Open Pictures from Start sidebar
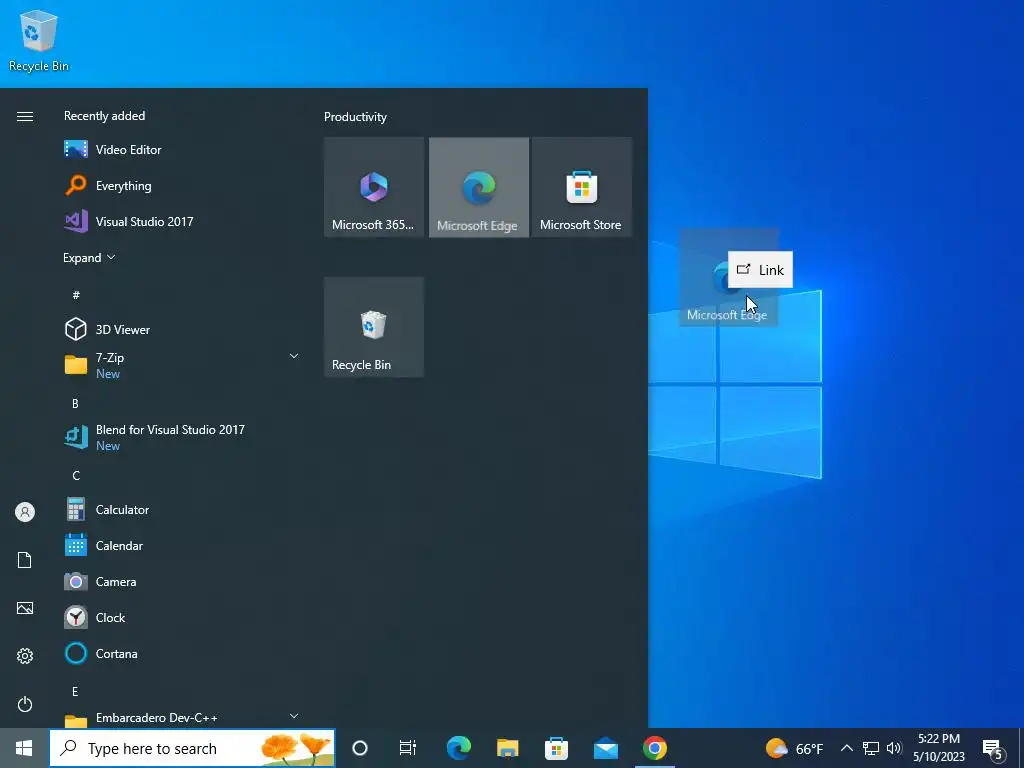This screenshot has width=1024, height=768. click(25, 608)
